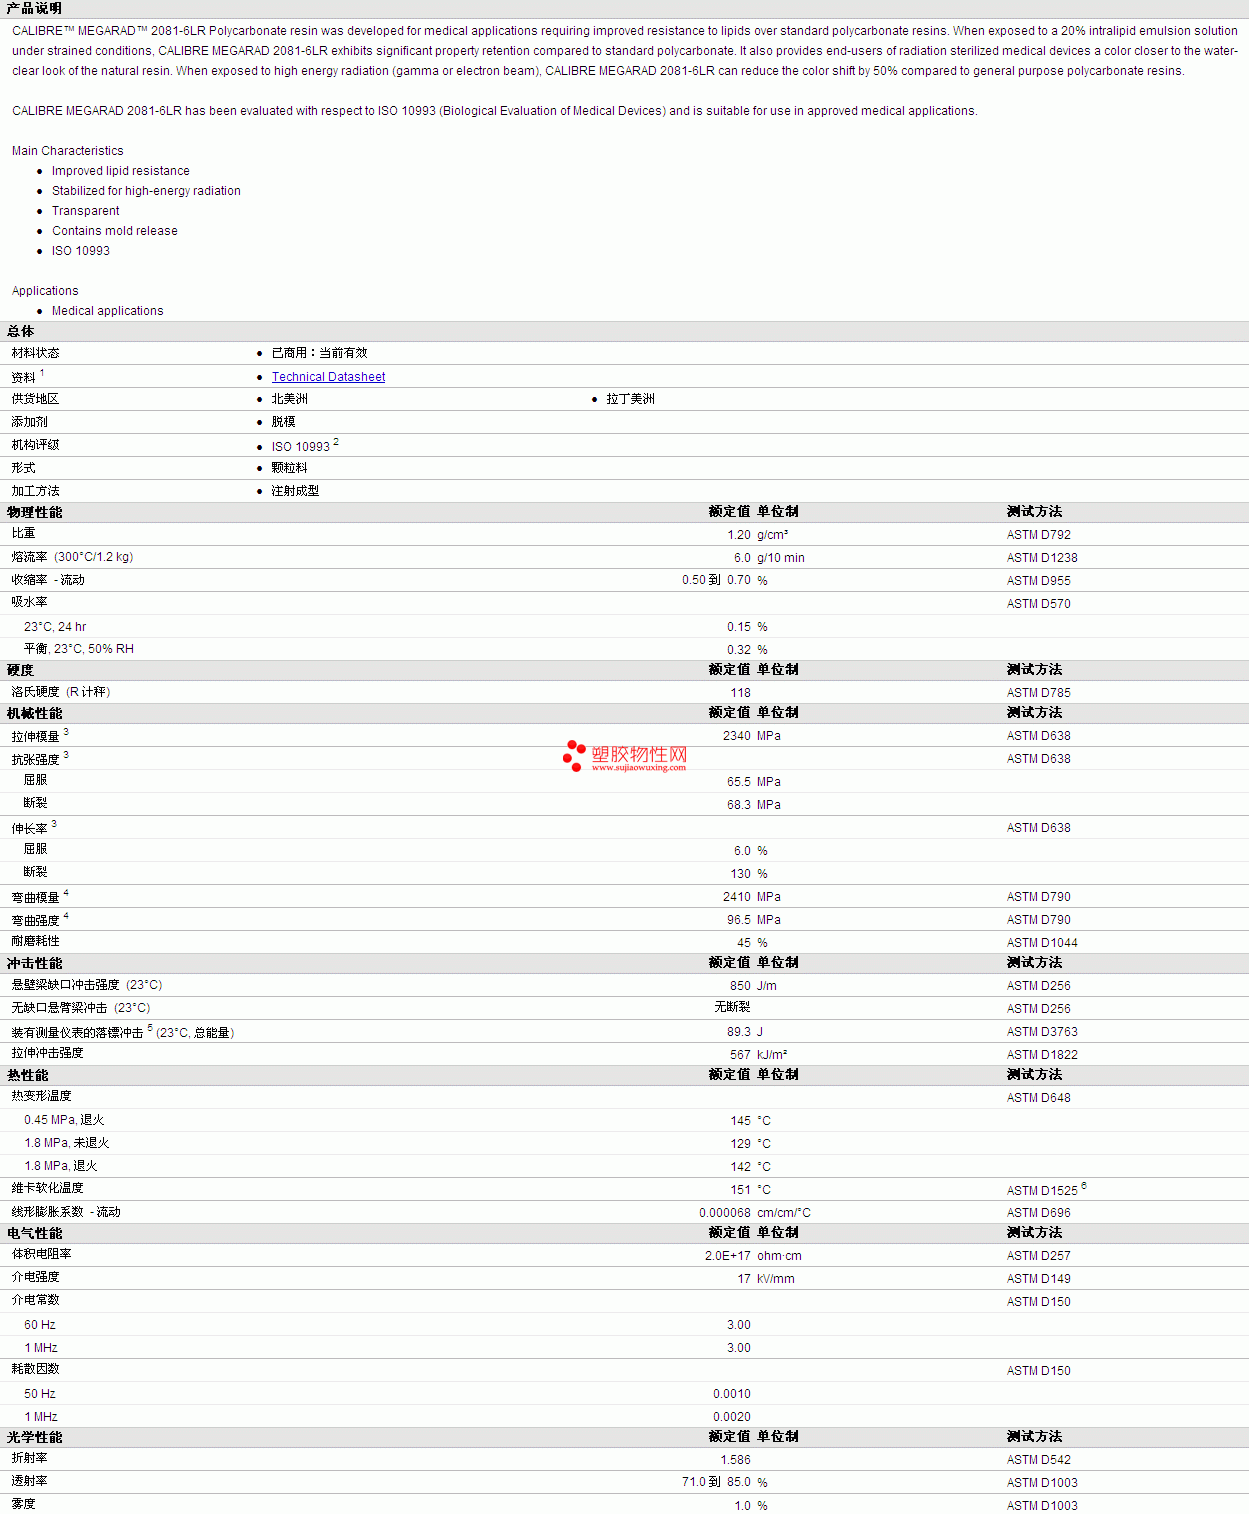
Task: Select the 无断裂 unnotched impact result
Action: coord(733,1007)
